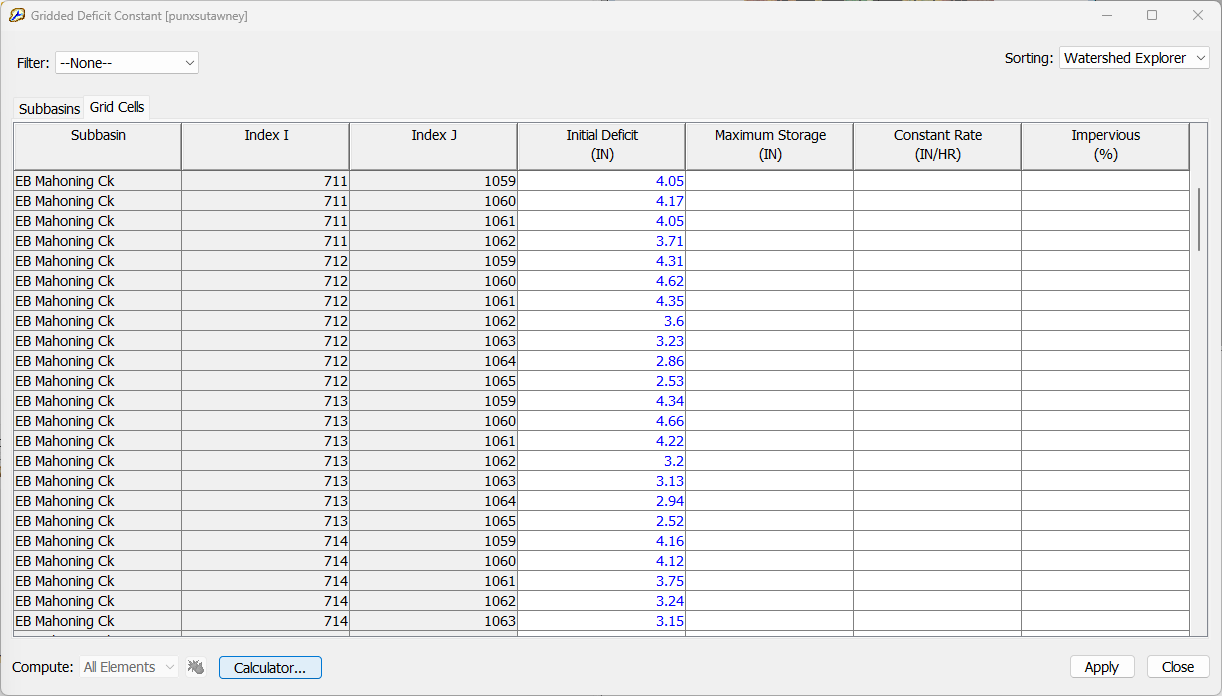The width and height of the screenshot is (1222, 696).
Task: Click the Constant Rate (IN/HR) column header
Action: (x=938, y=146)
